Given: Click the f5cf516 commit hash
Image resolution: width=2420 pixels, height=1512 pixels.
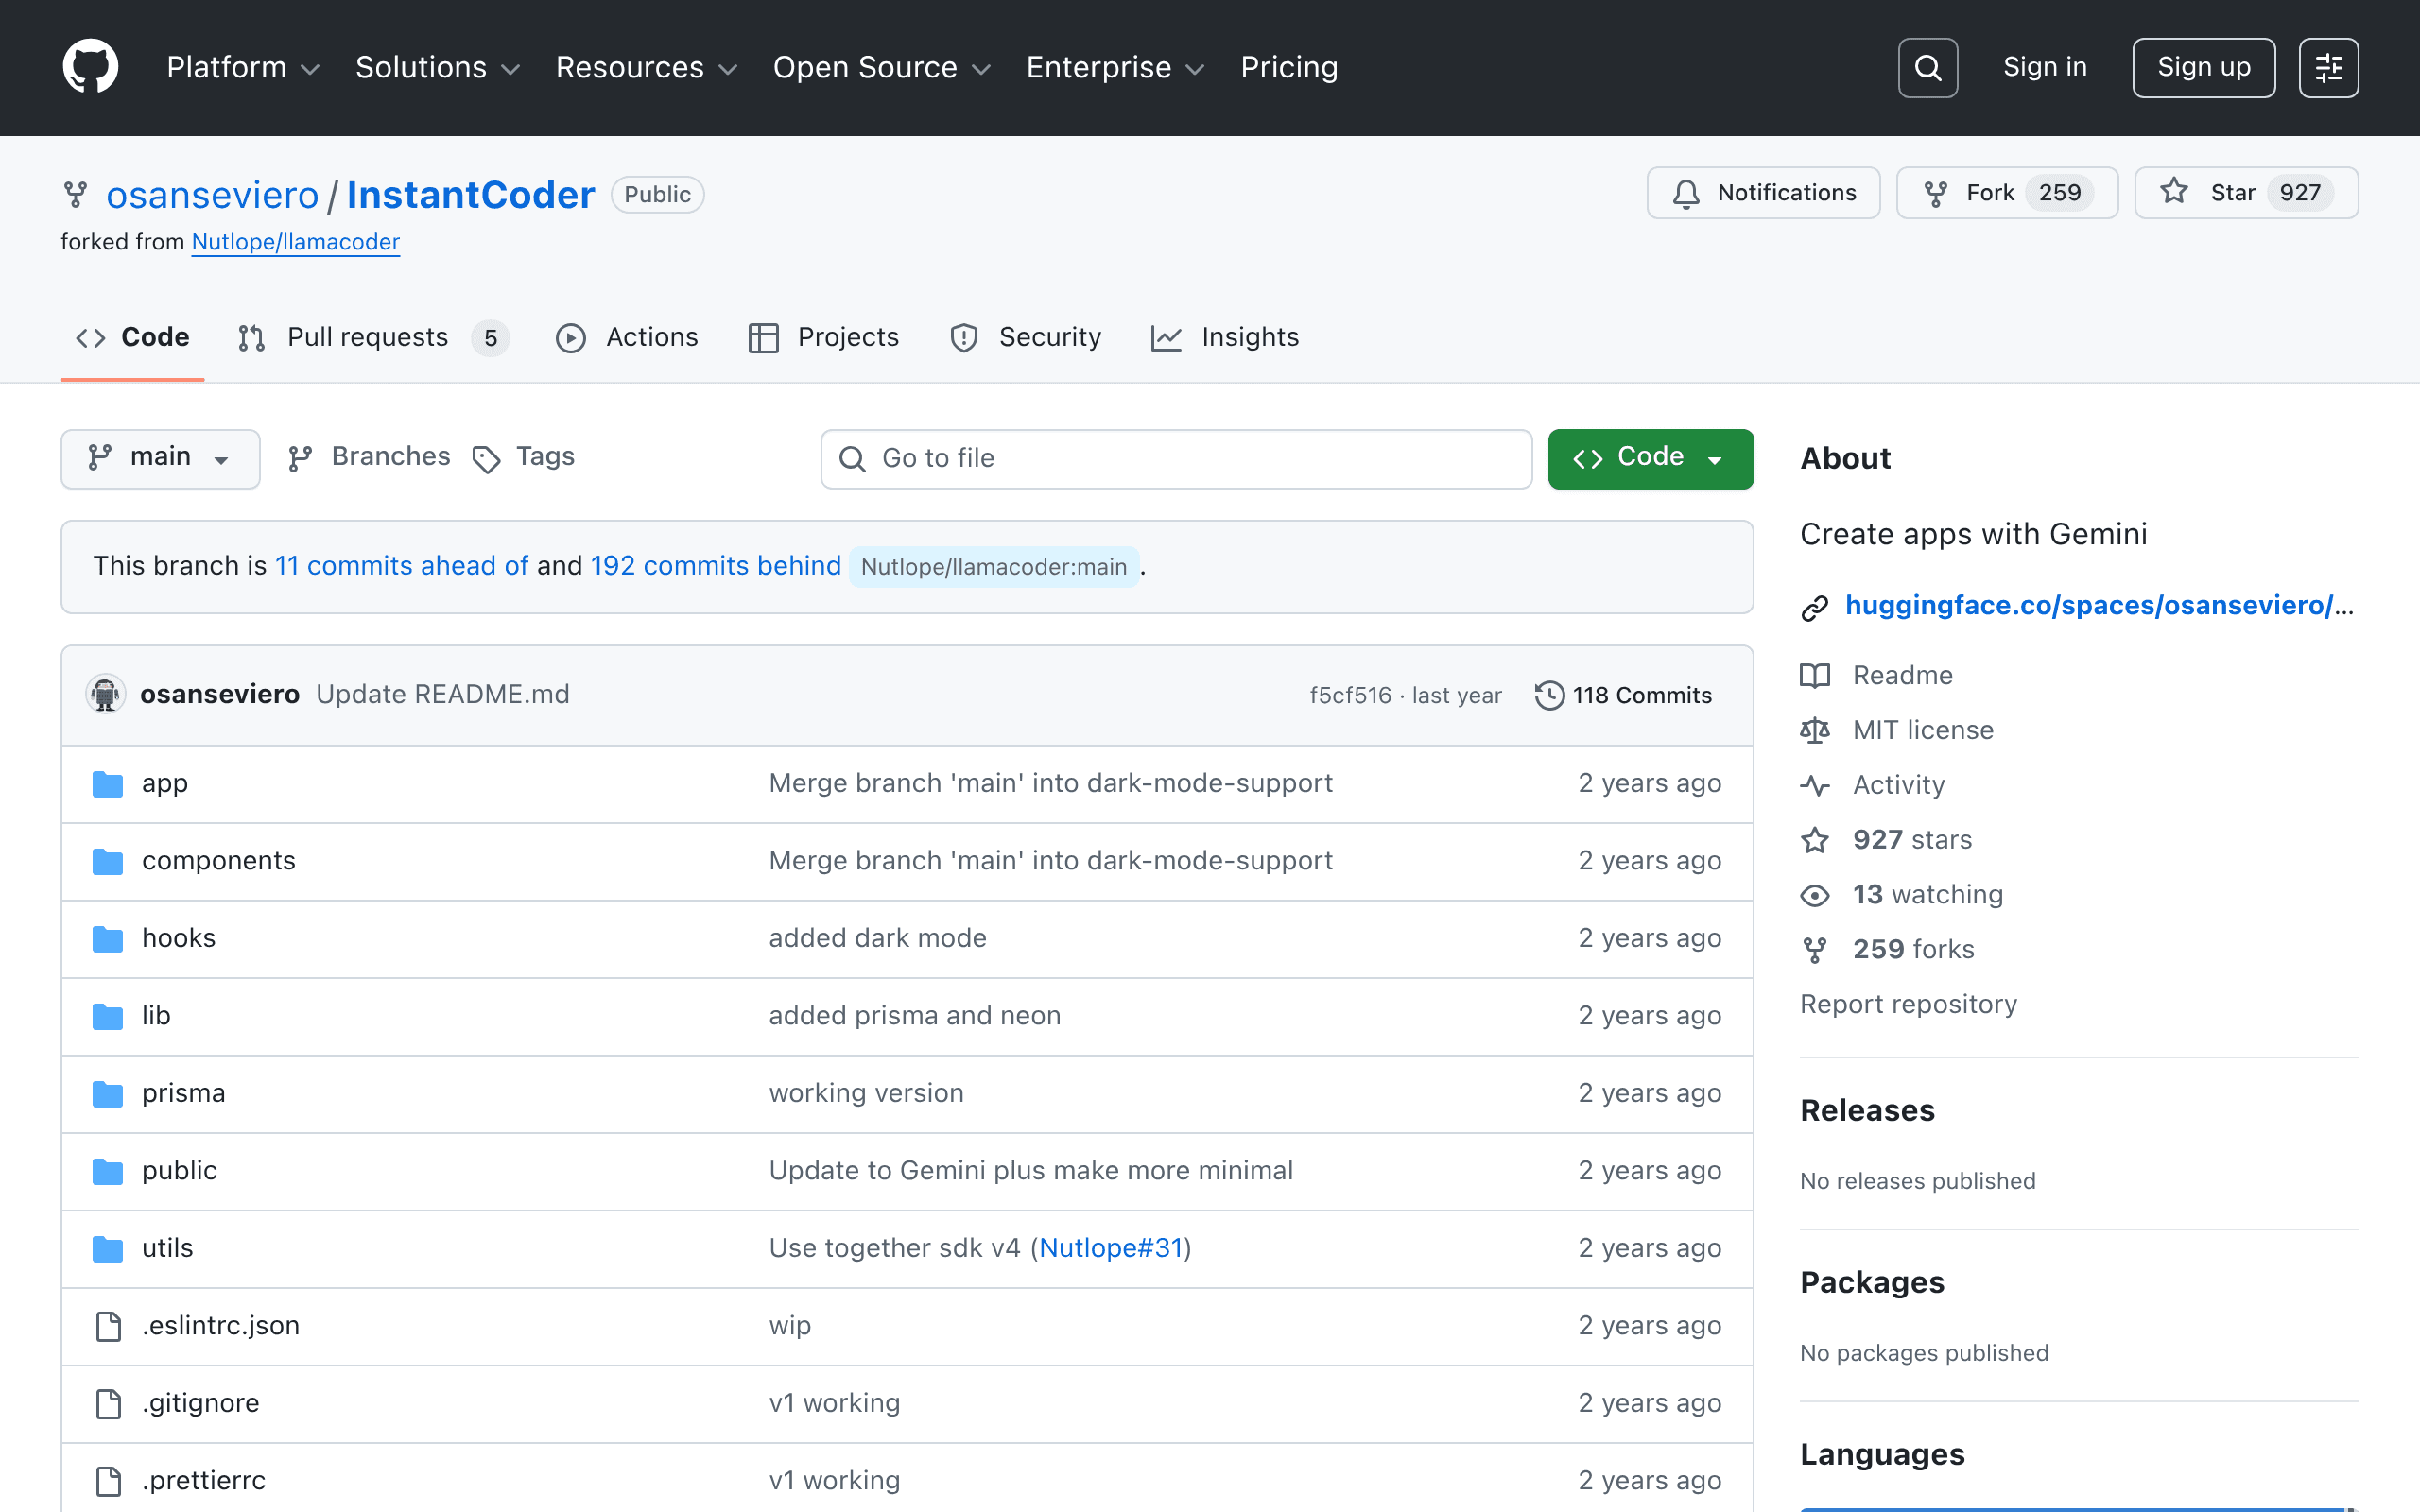Looking at the screenshot, I should click(1350, 695).
